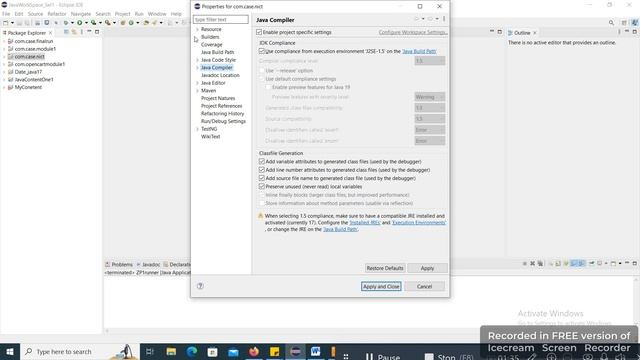Maximize the Outline view
Image resolution: width=640 pixels, height=360 pixels.
click(x=634, y=32)
